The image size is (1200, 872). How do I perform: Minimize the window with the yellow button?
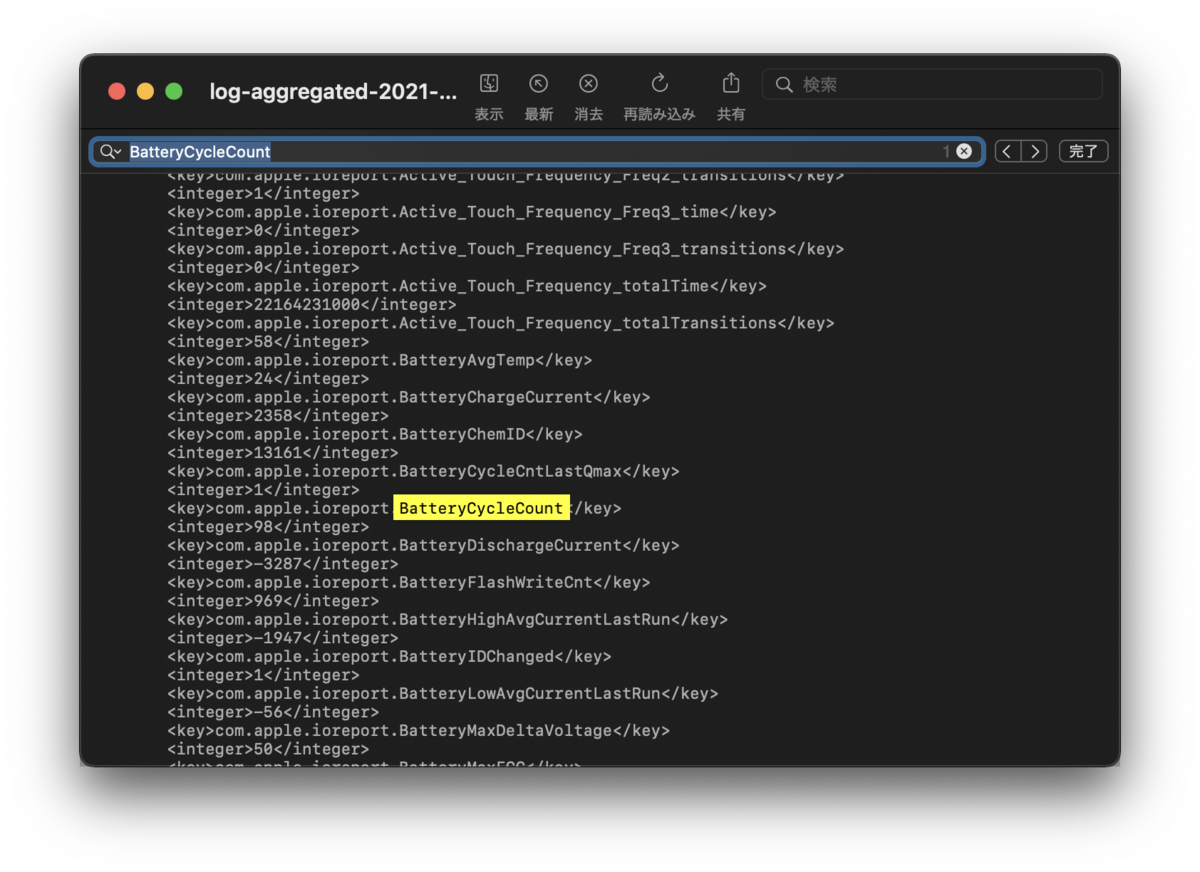145,92
